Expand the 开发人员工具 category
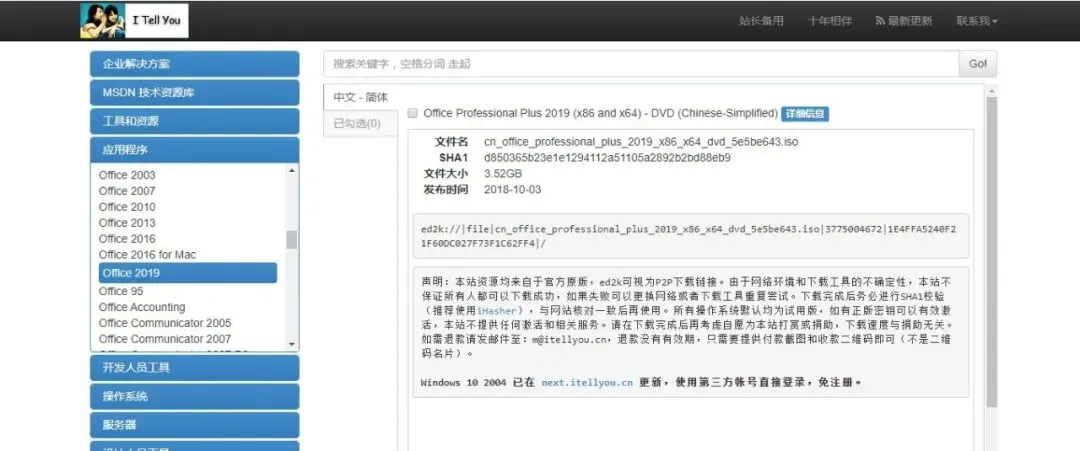Viewport: 1080px width, 451px height. coord(195,368)
